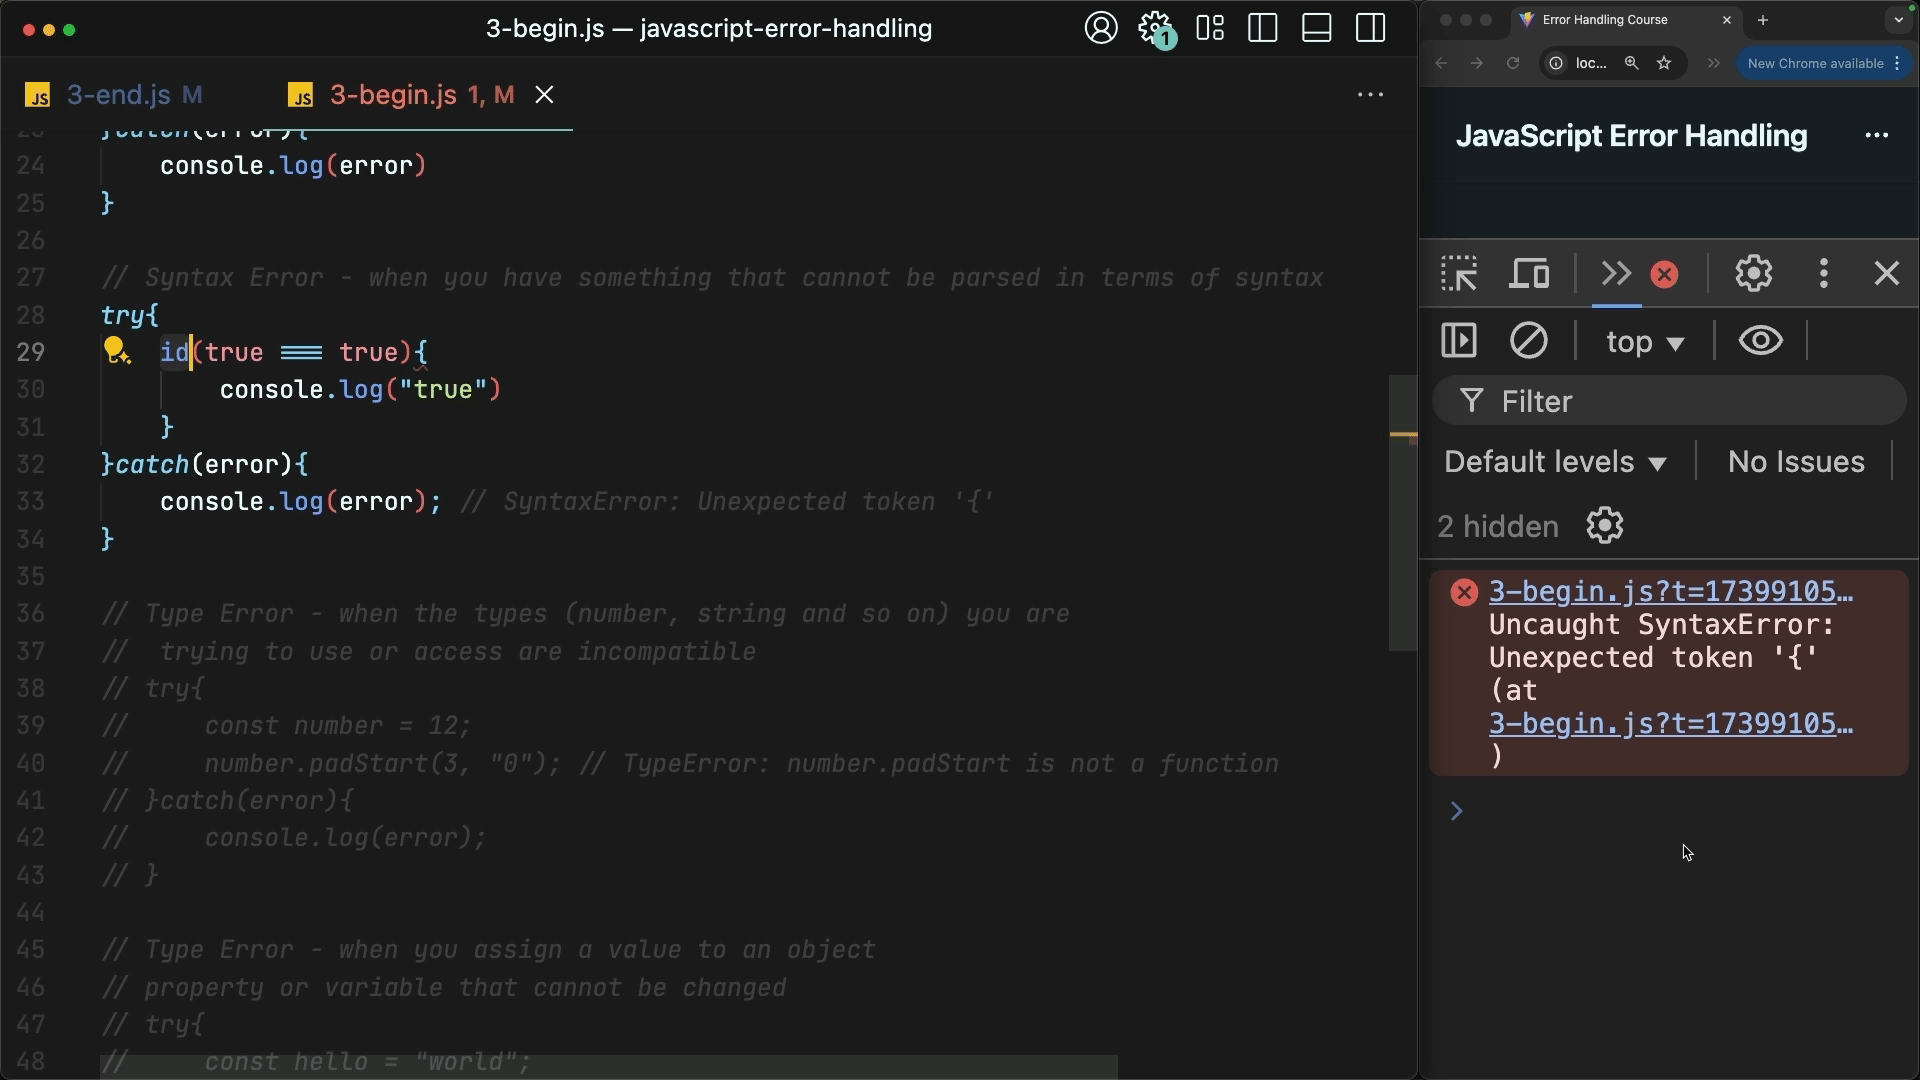The width and height of the screenshot is (1920, 1080).
Task: Select the Error Handling Course browser tab
Action: pyautogui.click(x=1604, y=20)
